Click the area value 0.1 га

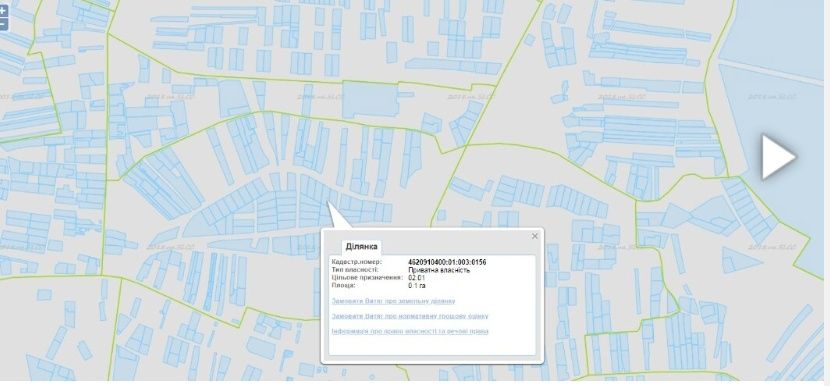pyautogui.click(x=417, y=285)
